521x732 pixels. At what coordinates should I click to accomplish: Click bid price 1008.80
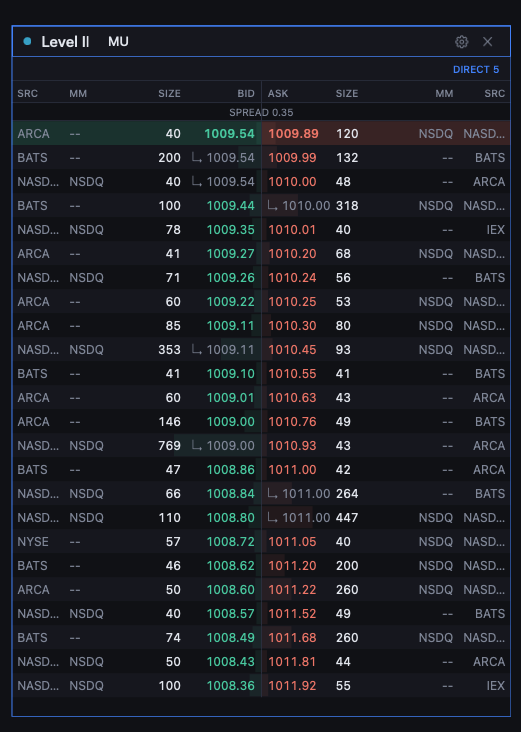pos(231,518)
